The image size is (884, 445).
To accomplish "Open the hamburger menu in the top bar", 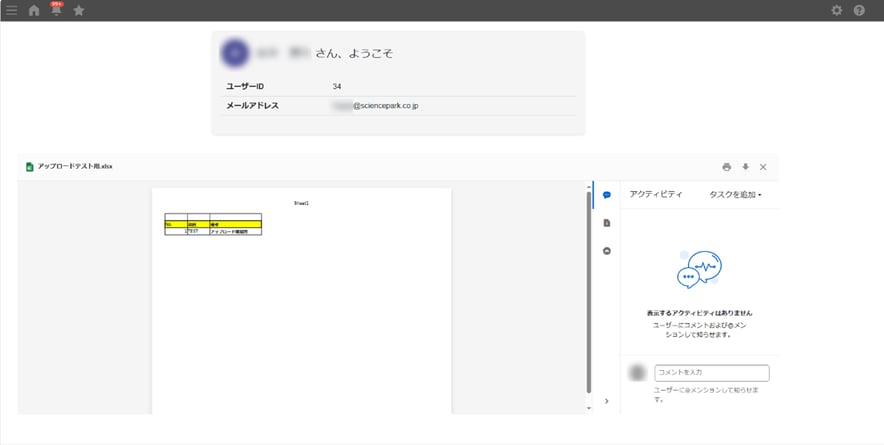I will 11,10.
